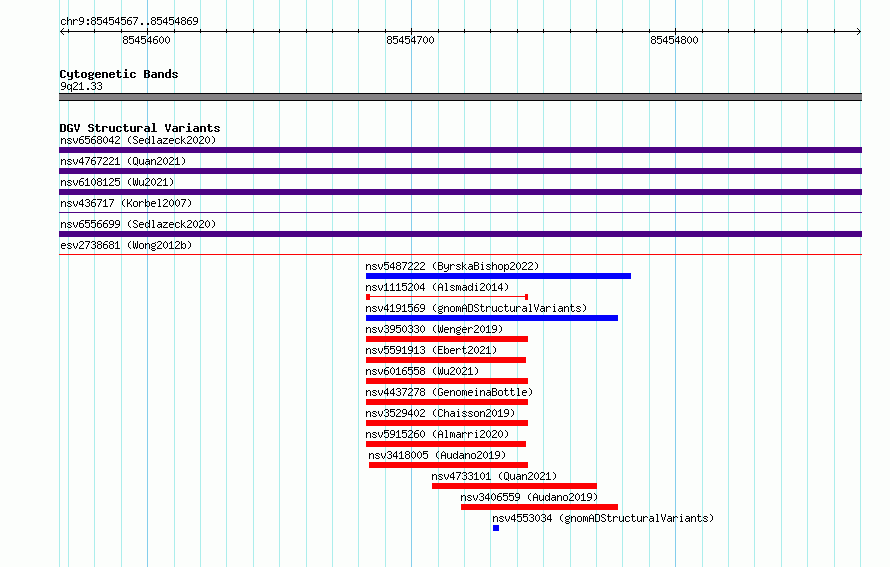Click the left arrow of the ruler
890x567 pixels.
(62, 31)
